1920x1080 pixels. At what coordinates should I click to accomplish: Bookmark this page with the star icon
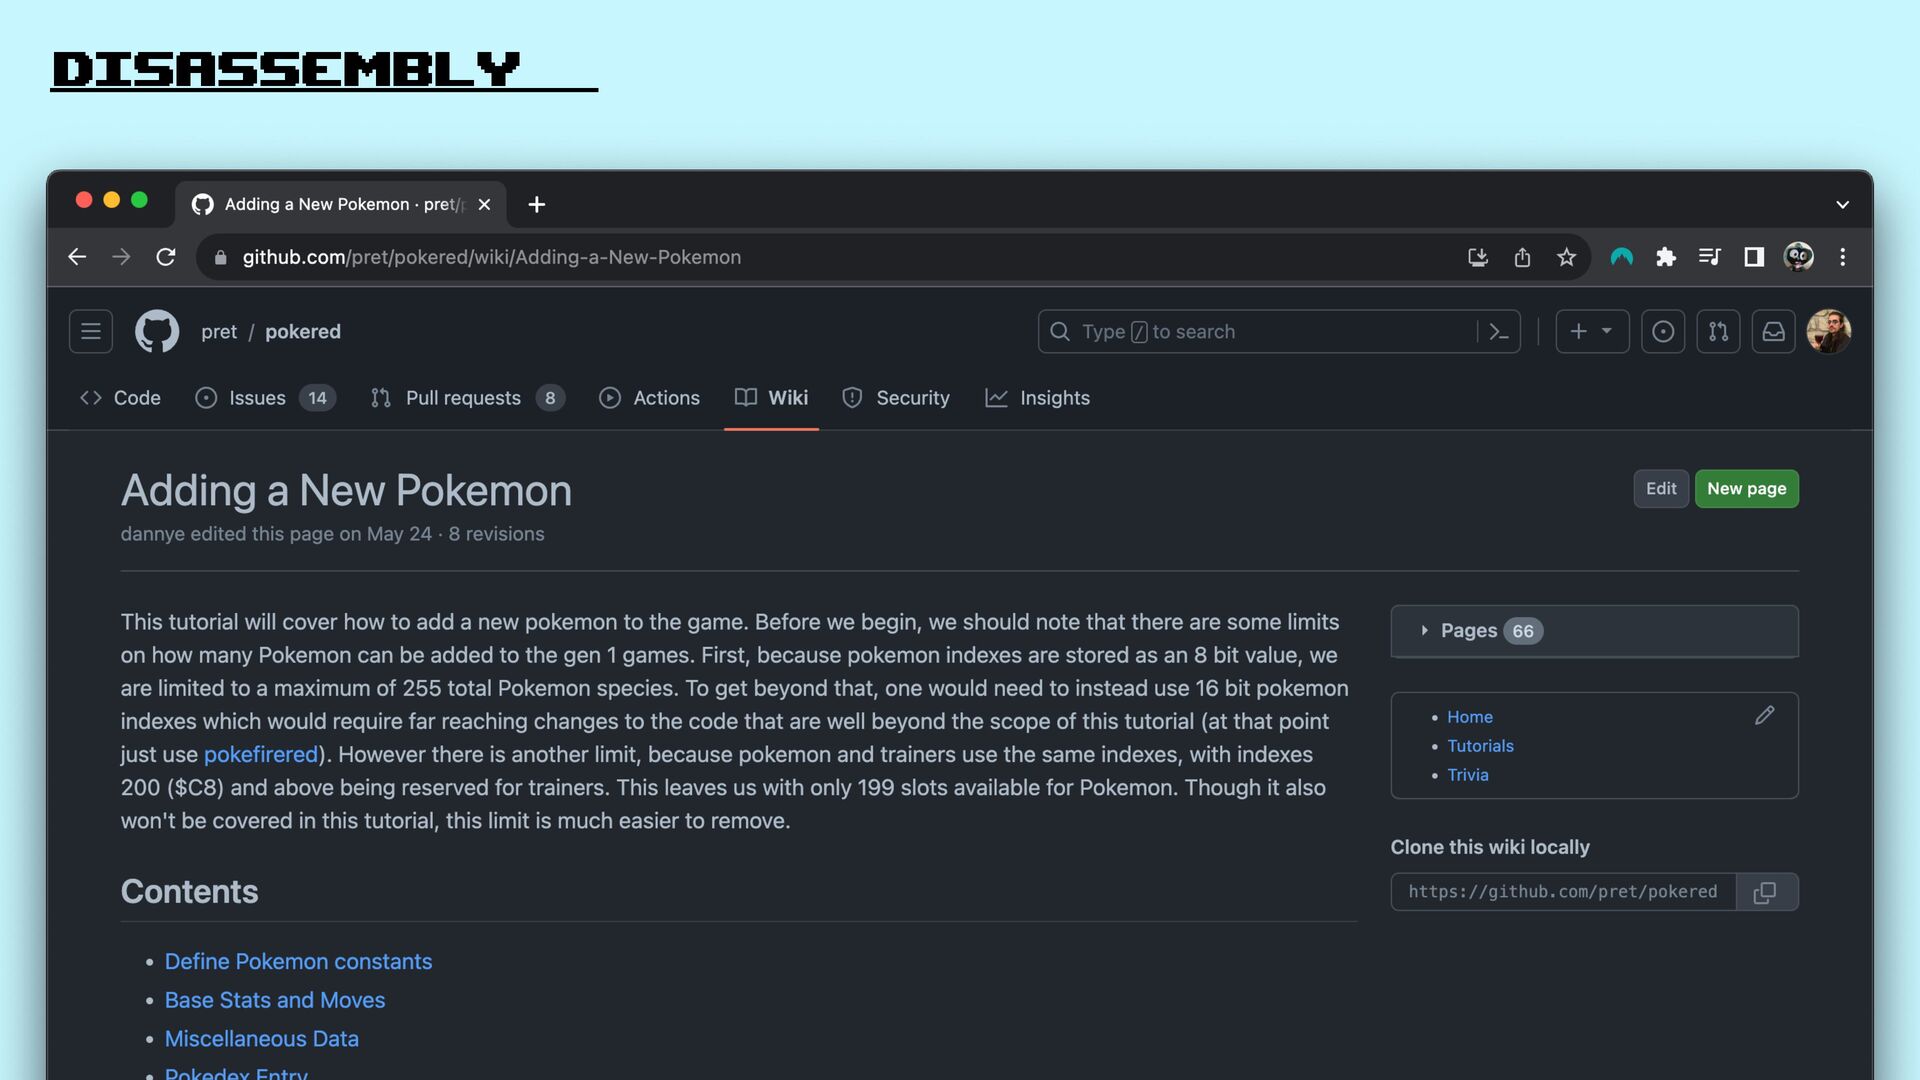tap(1566, 257)
